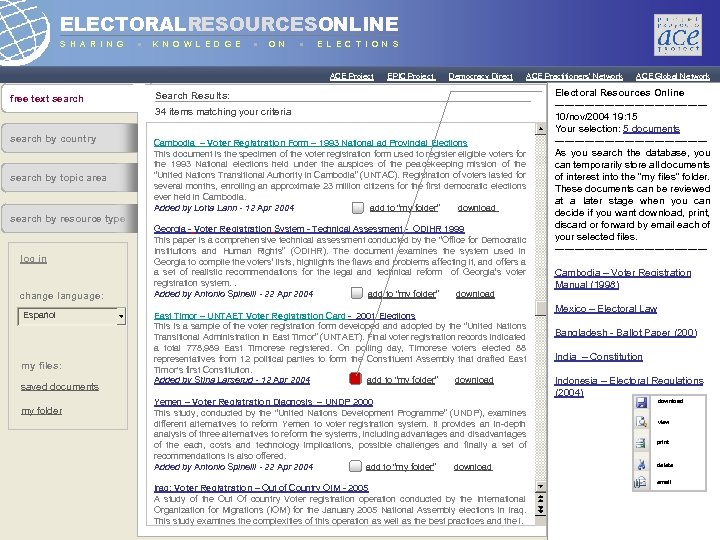Select the free text search tab
This screenshot has height=540, width=720.
click(69, 99)
